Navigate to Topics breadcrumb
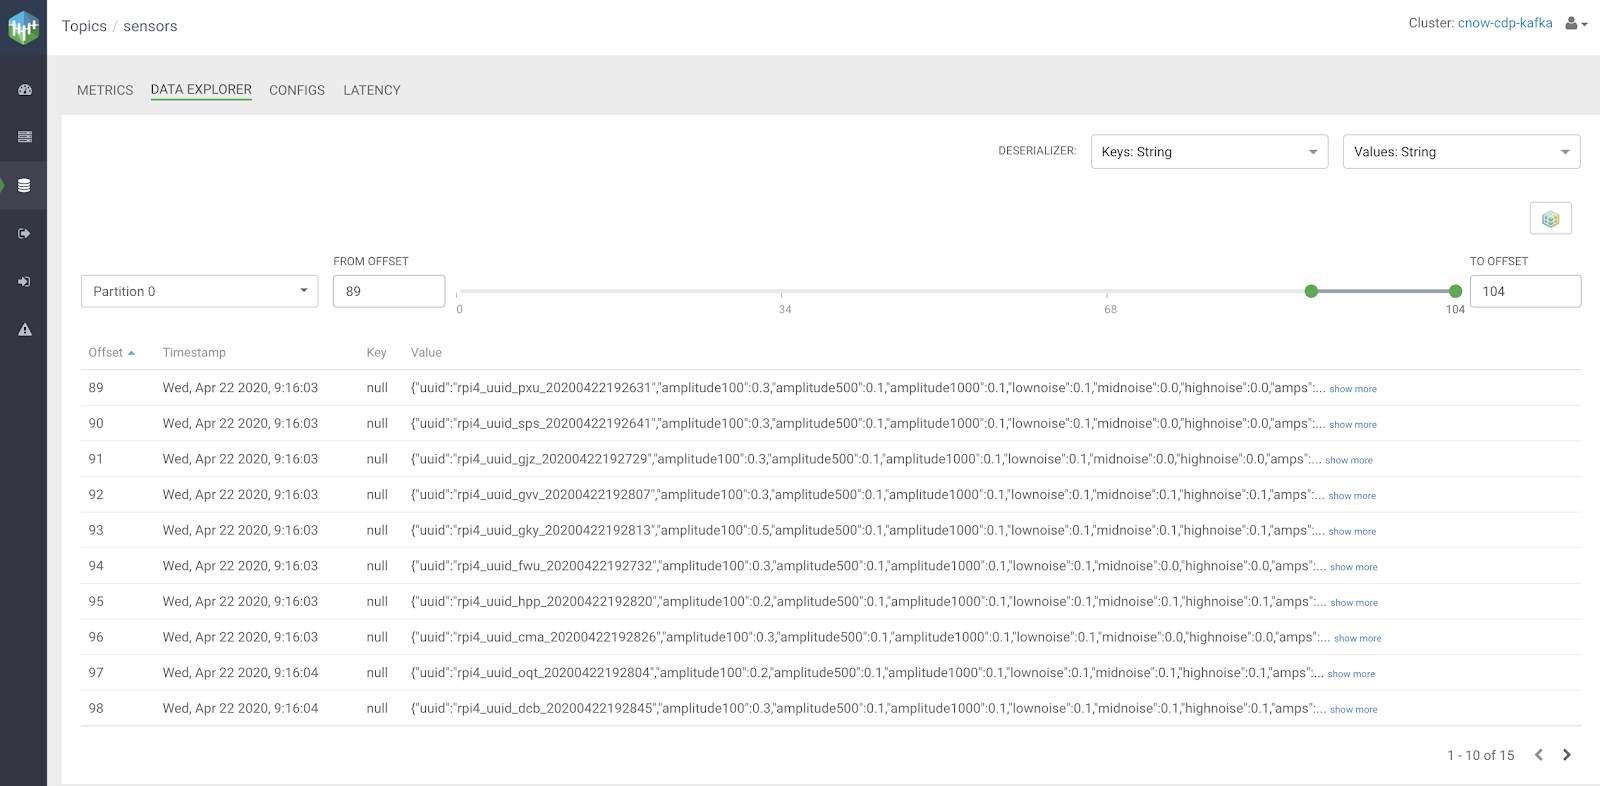This screenshot has width=1600, height=786. point(84,26)
